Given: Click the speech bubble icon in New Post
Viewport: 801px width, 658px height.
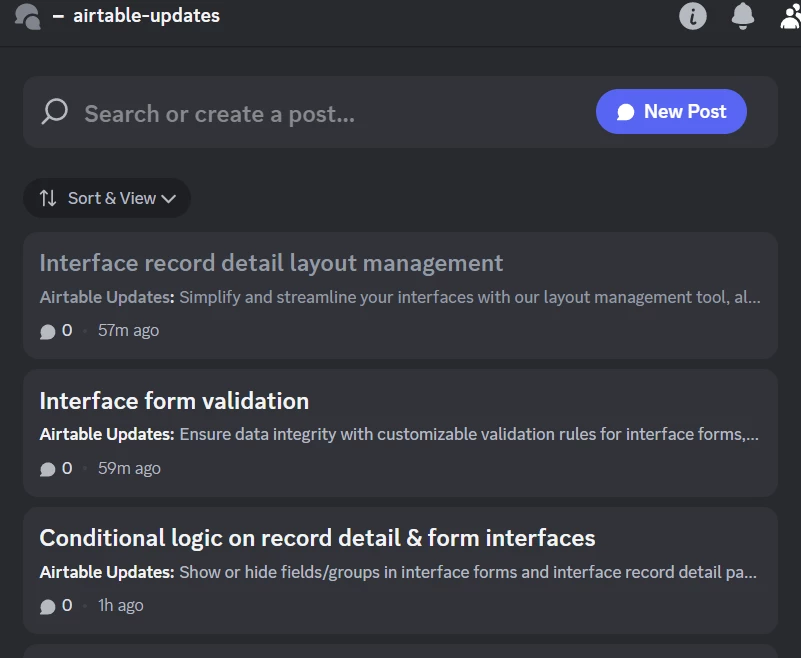Looking at the screenshot, I should [625, 112].
